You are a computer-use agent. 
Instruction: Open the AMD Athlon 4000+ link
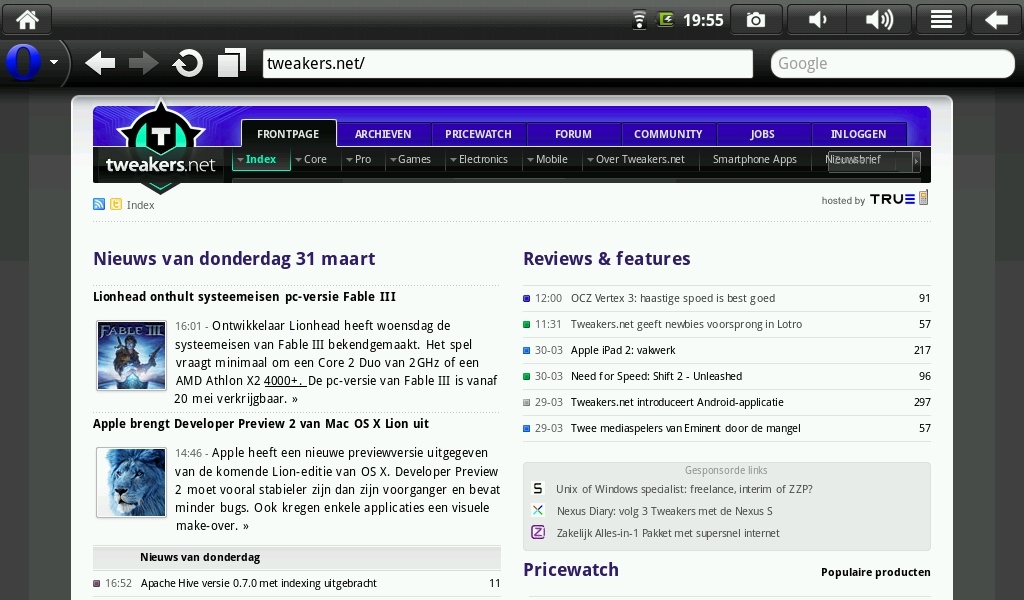pos(283,381)
